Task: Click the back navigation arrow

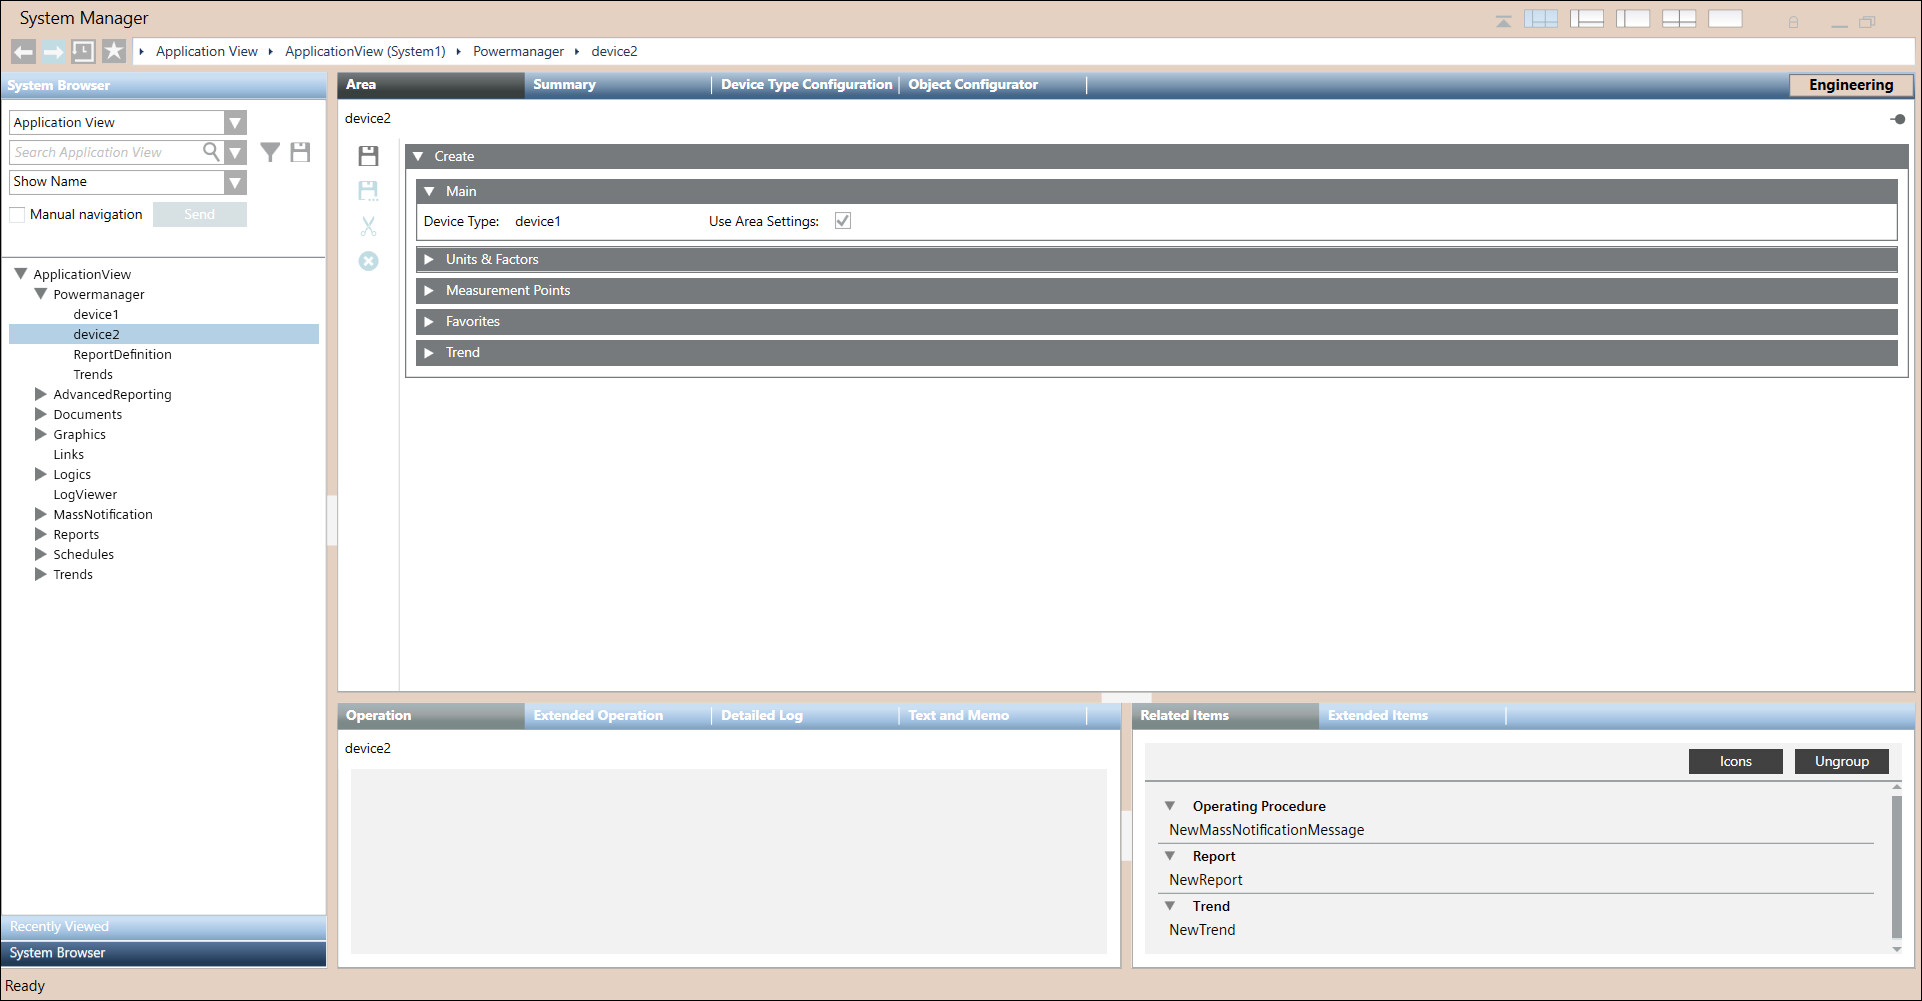Action: click(x=23, y=52)
